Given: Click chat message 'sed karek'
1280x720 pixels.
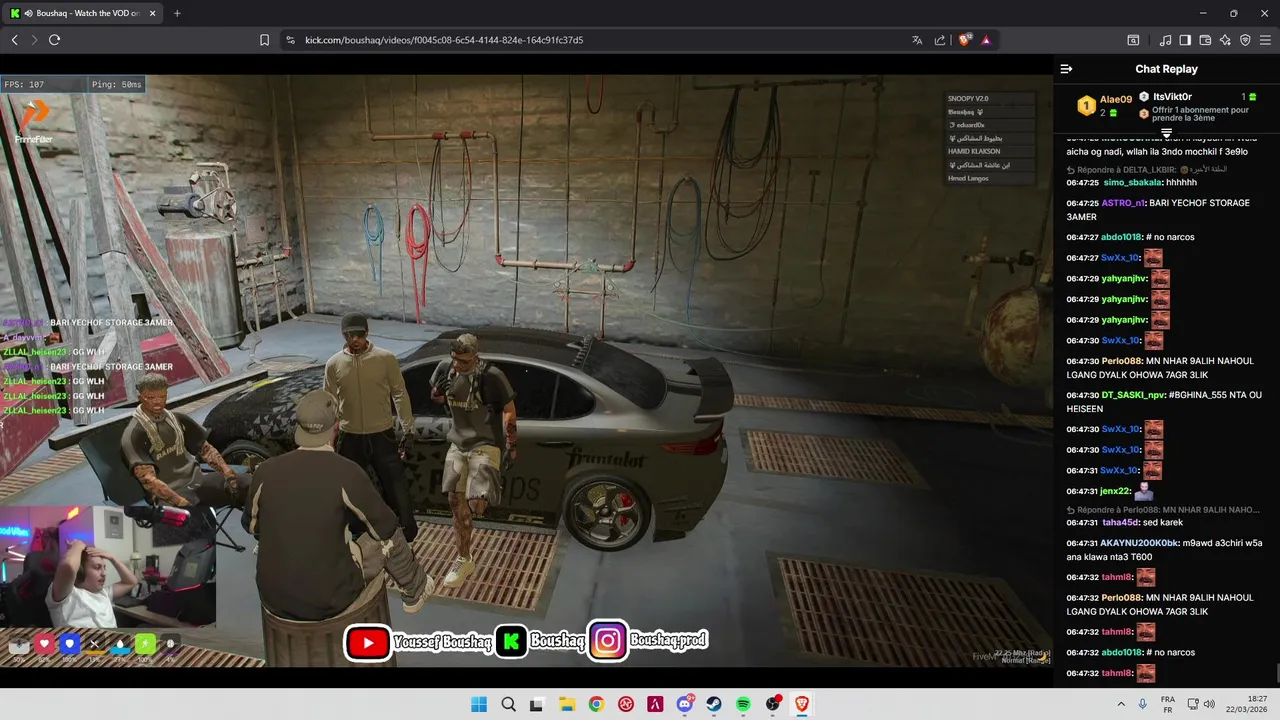Looking at the screenshot, I should tap(1163, 522).
